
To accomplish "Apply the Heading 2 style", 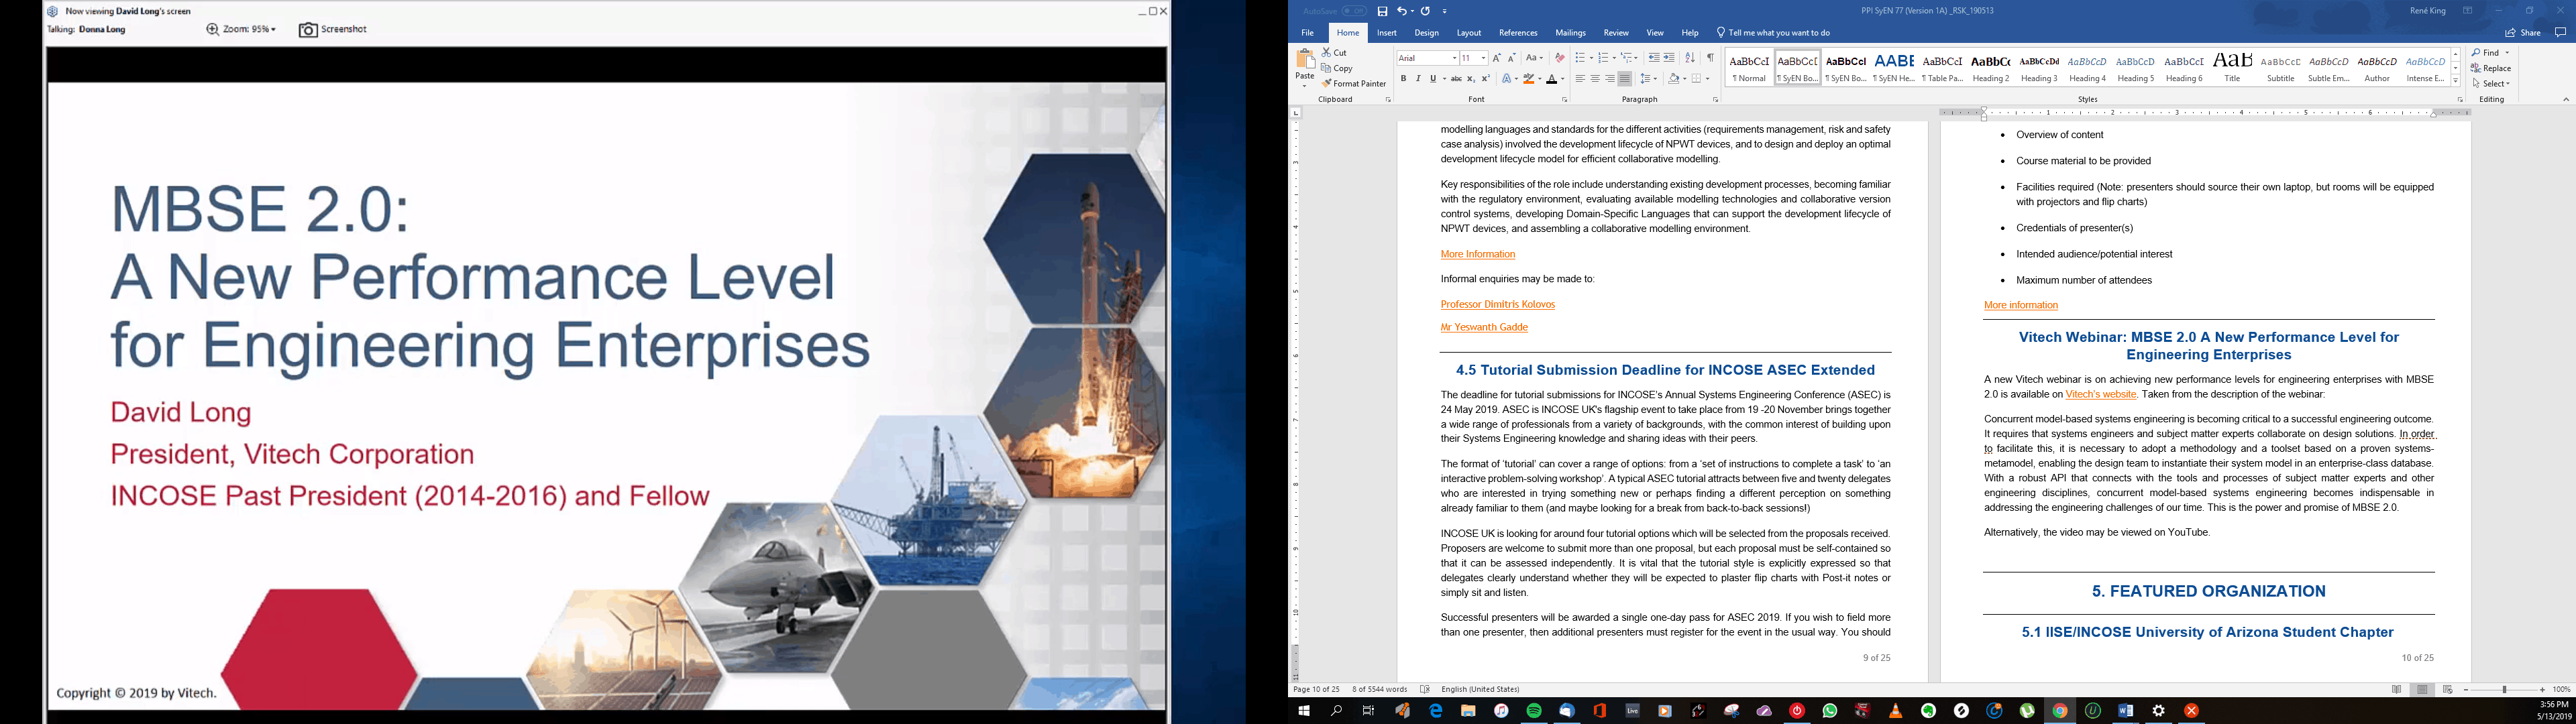I will click(1990, 68).
